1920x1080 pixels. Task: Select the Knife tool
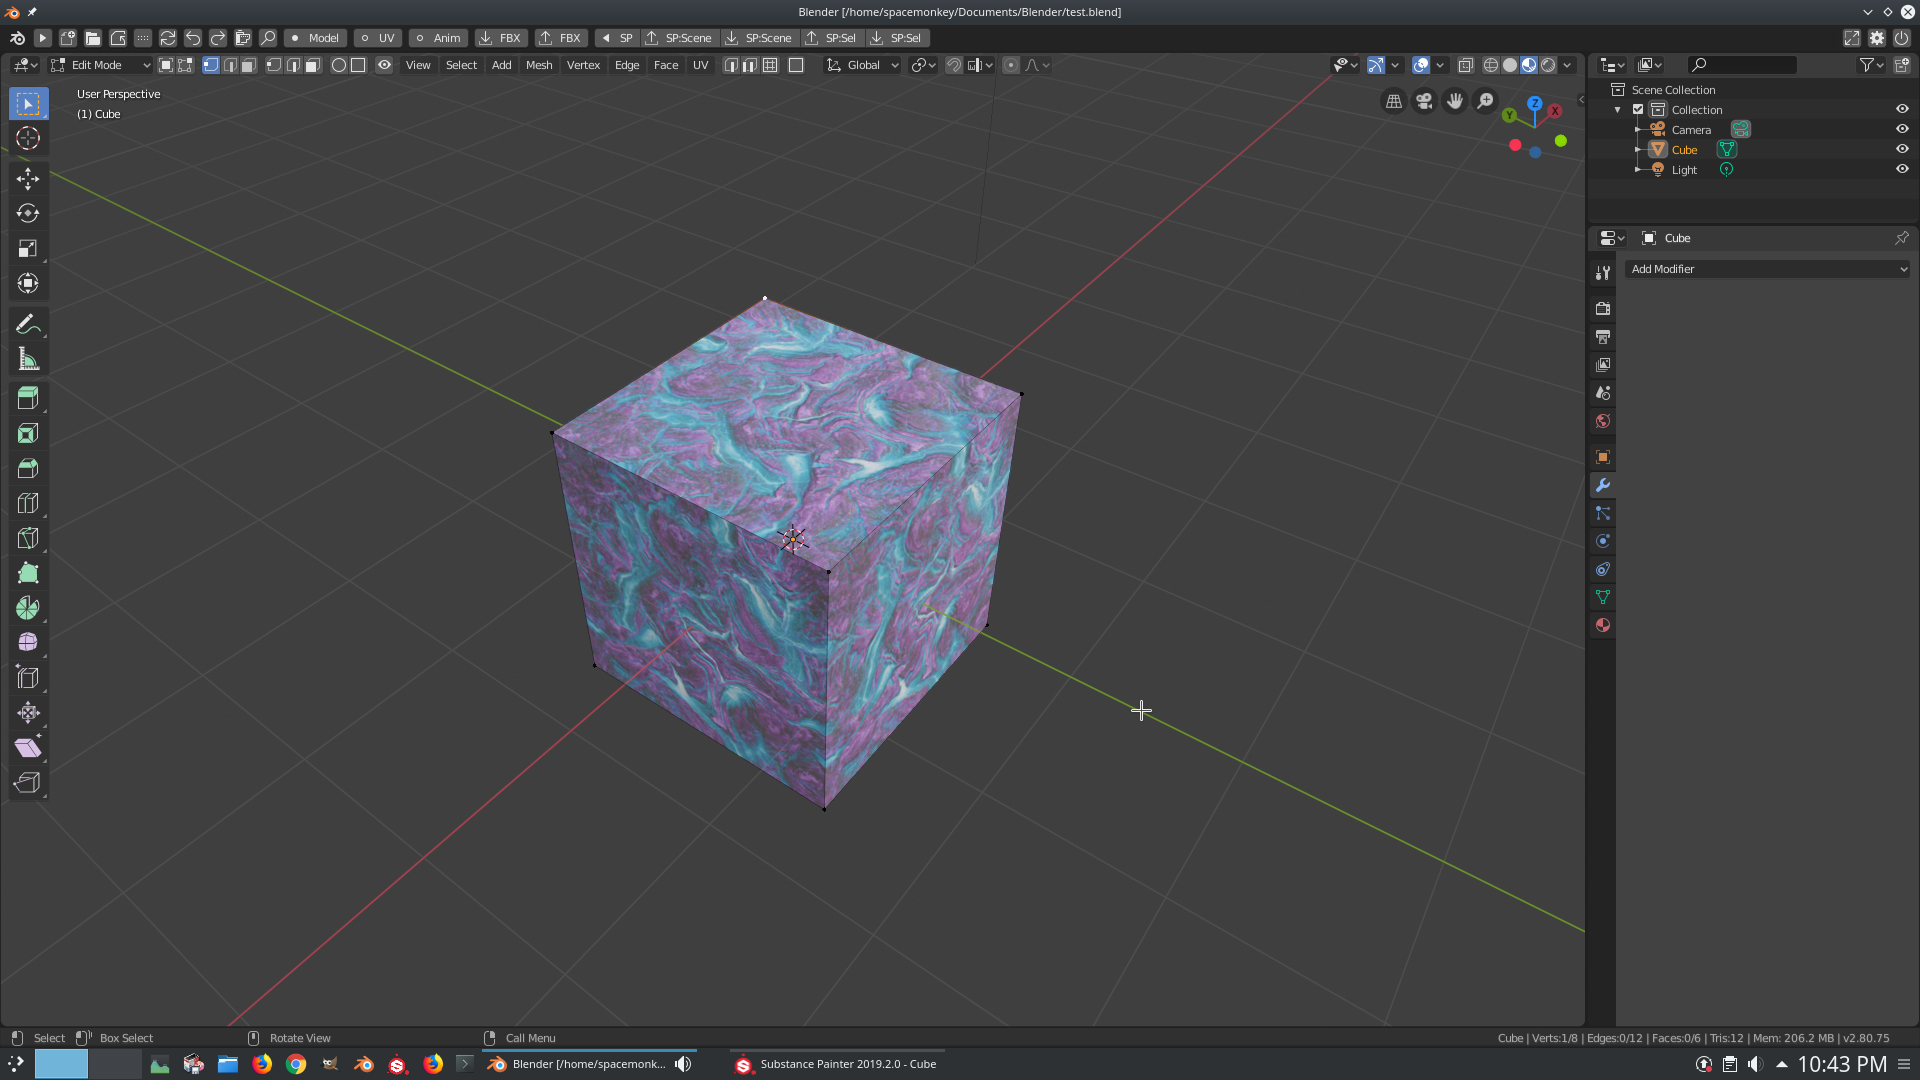[x=28, y=538]
